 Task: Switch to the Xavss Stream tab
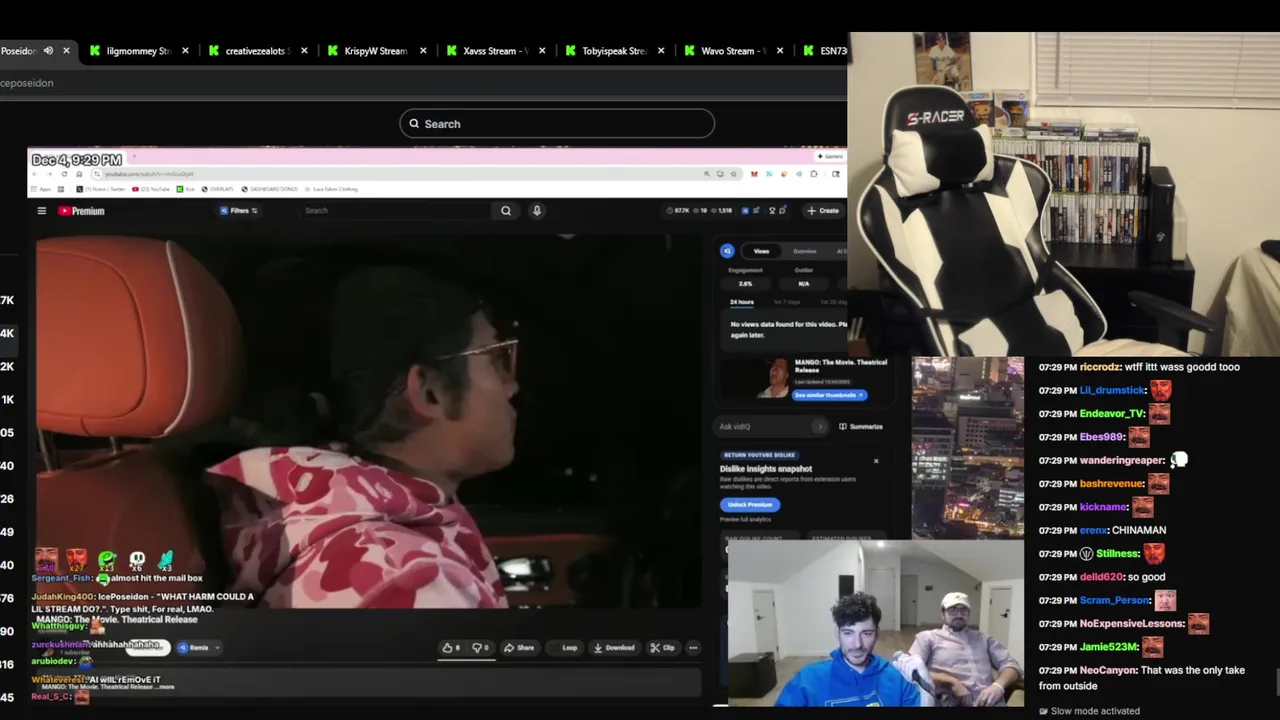[x=496, y=51]
